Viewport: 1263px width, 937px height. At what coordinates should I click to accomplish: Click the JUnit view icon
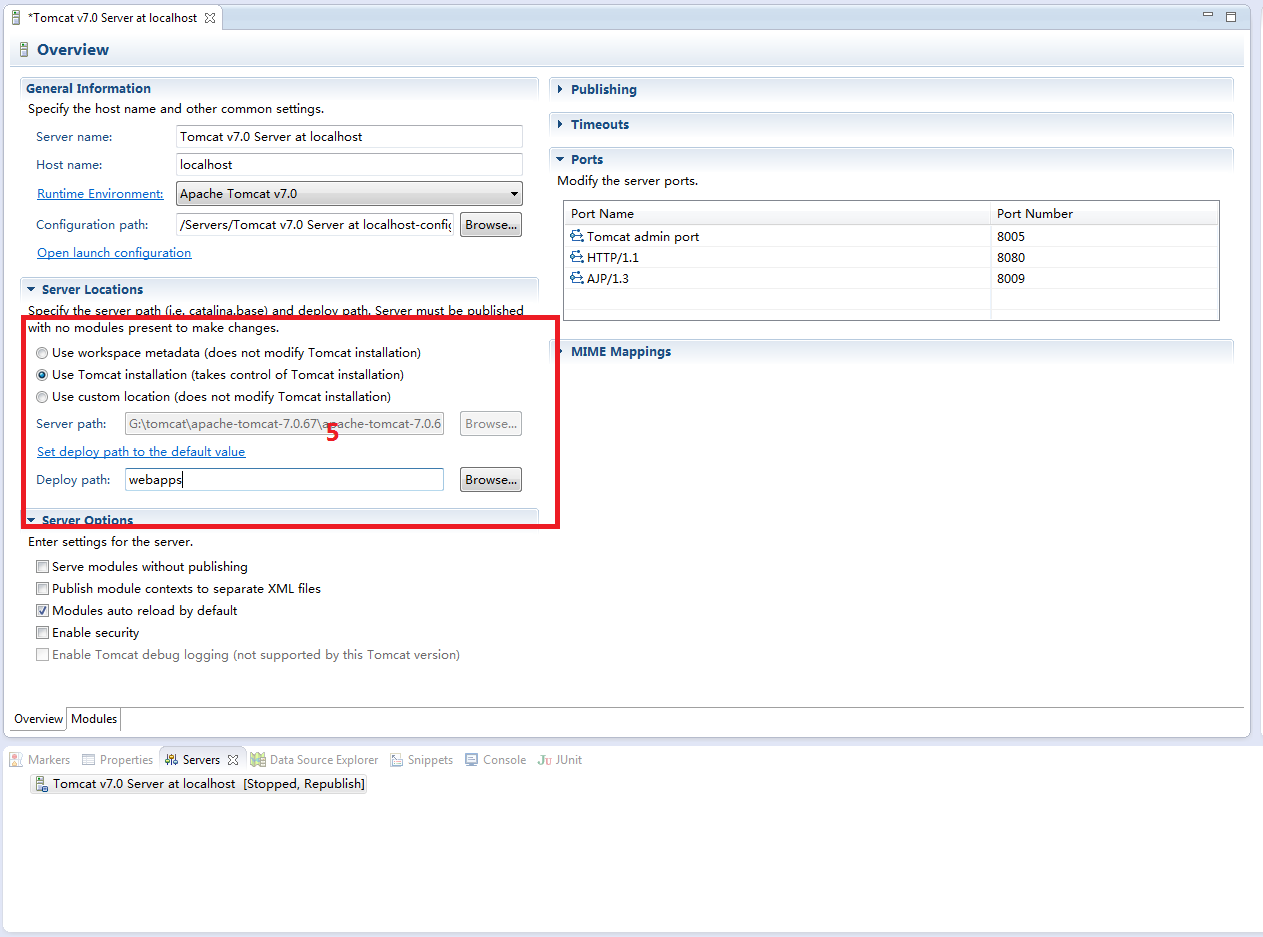(545, 760)
